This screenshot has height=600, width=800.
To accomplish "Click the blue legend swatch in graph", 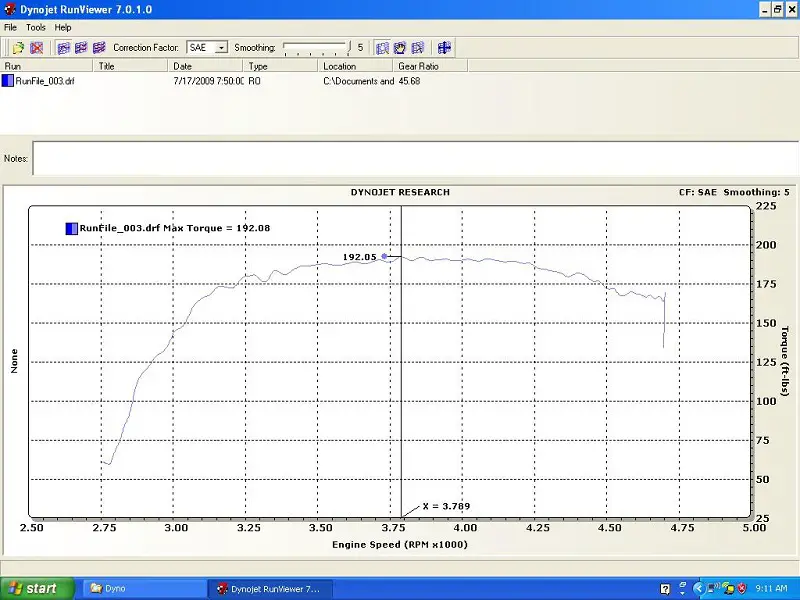I will [x=71, y=228].
